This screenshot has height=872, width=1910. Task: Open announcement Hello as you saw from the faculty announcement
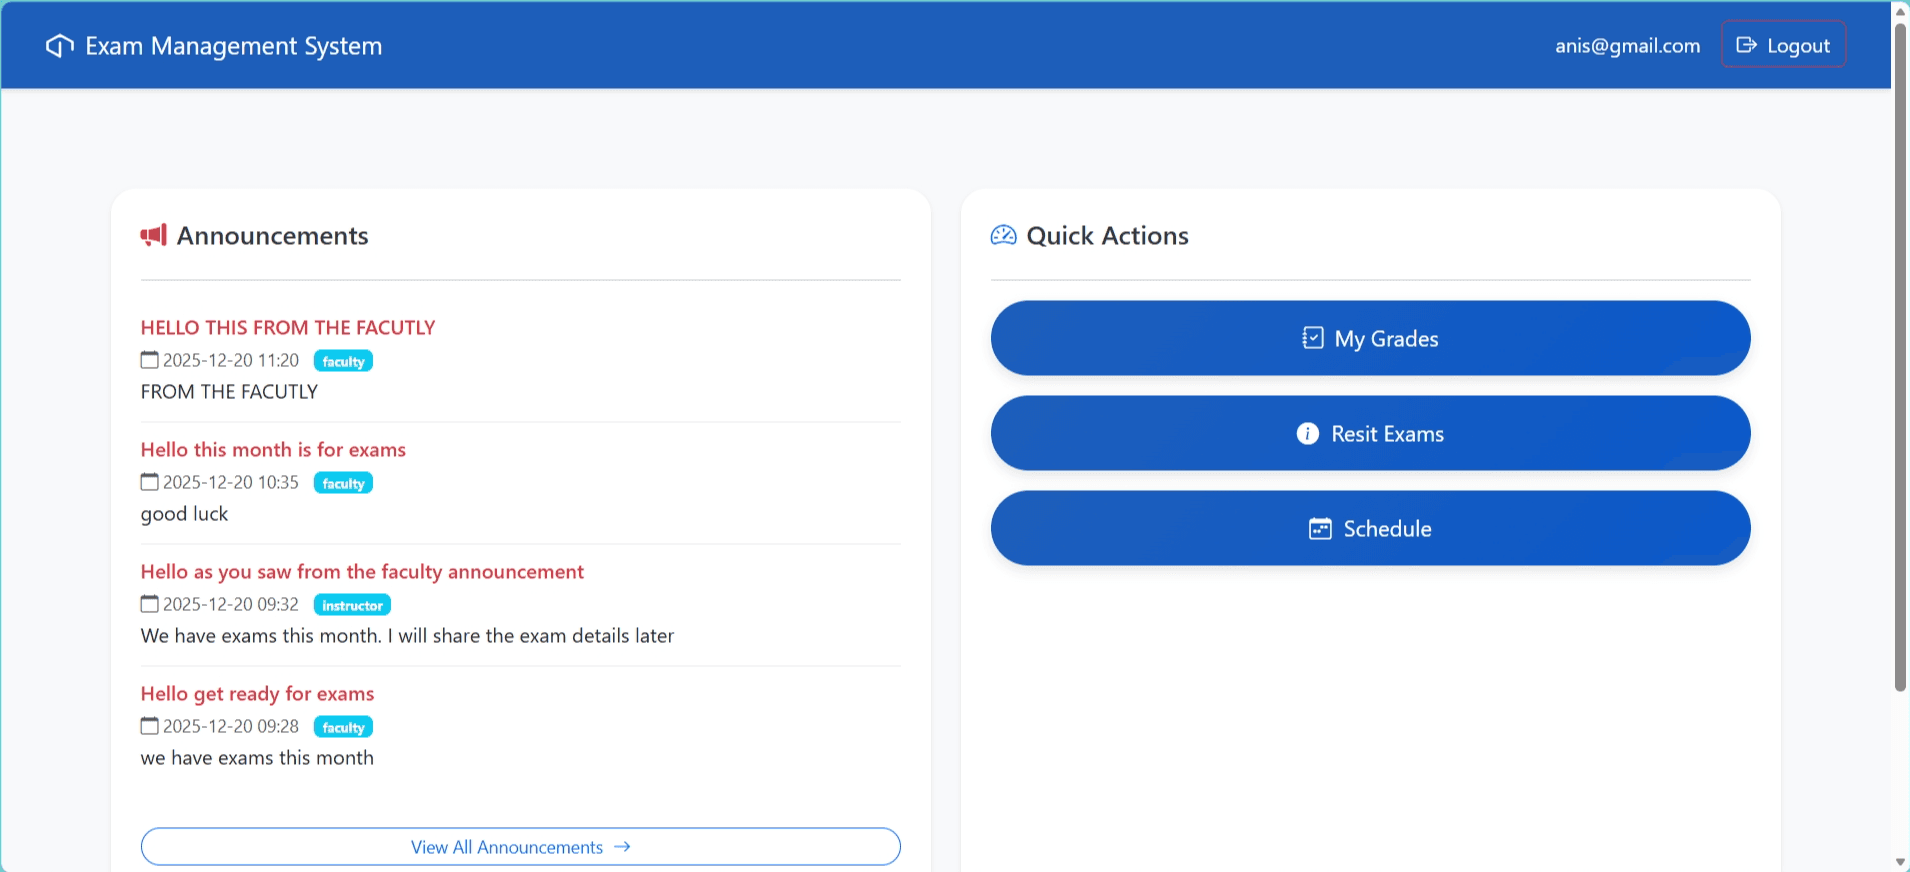click(362, 572)
